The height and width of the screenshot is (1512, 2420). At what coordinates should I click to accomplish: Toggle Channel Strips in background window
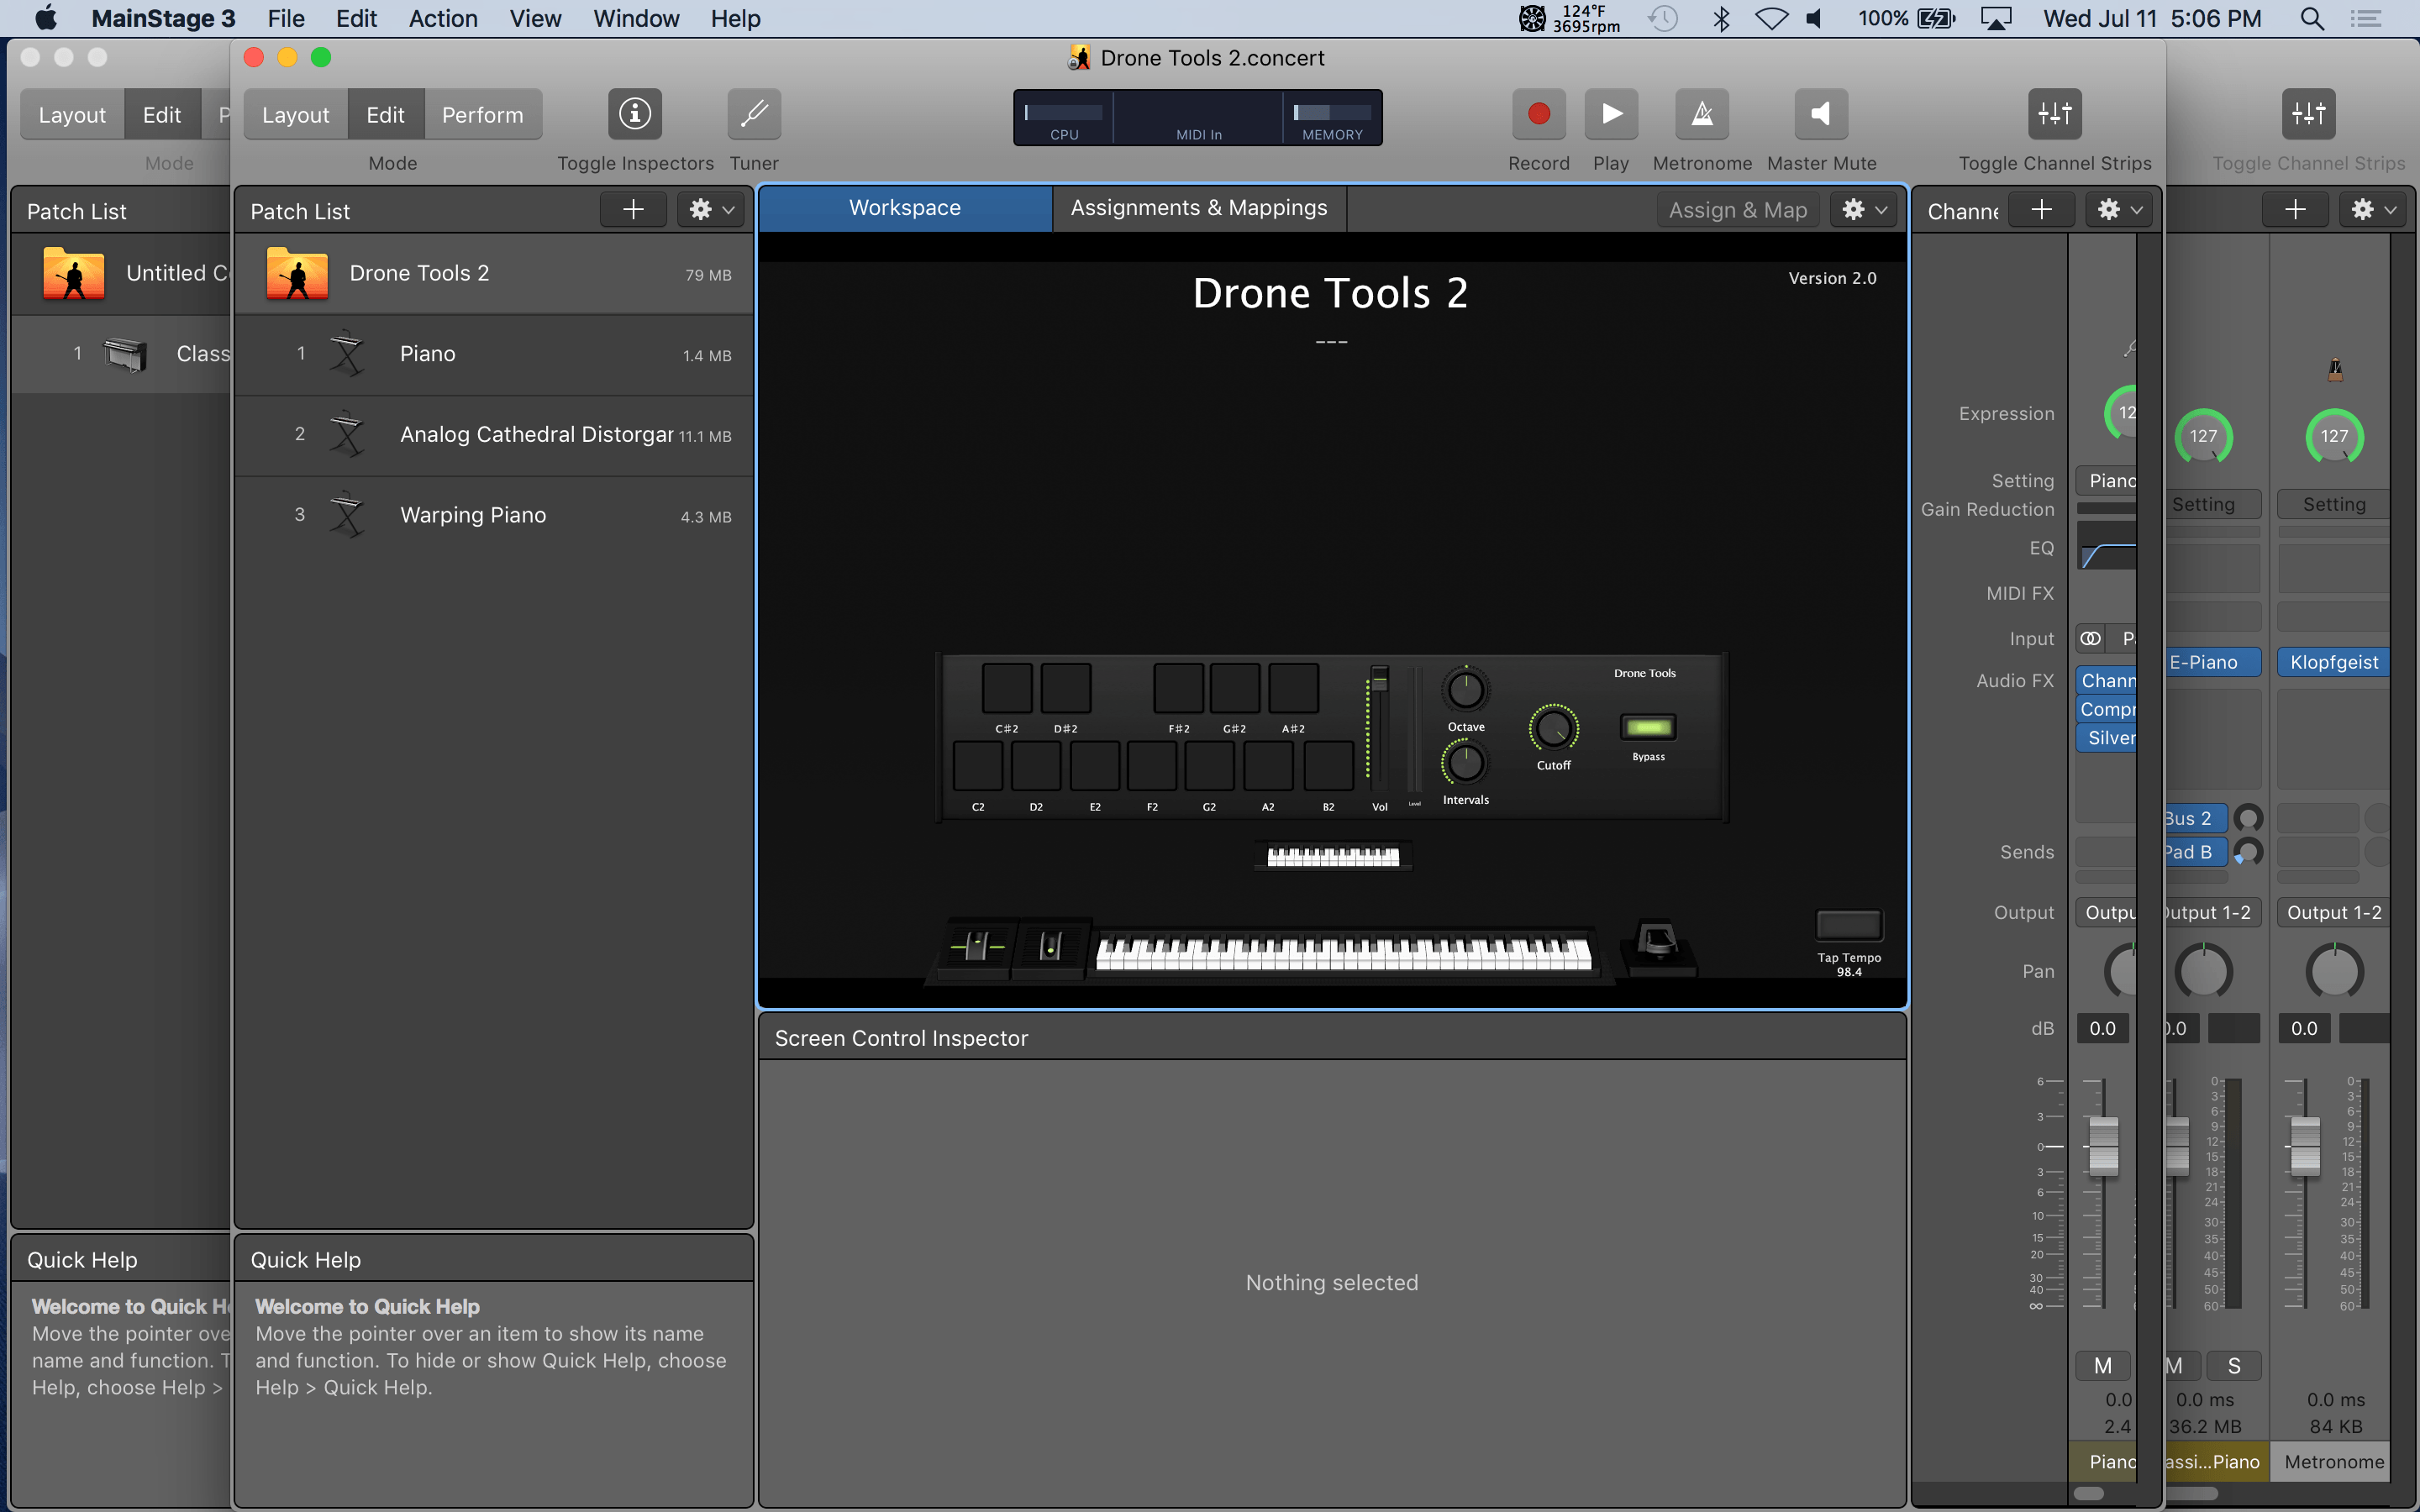point(2308,114)
